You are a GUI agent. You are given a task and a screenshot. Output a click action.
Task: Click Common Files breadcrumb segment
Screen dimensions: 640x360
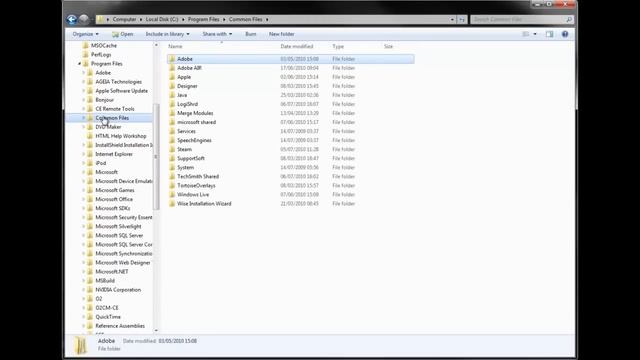(246, 19)
